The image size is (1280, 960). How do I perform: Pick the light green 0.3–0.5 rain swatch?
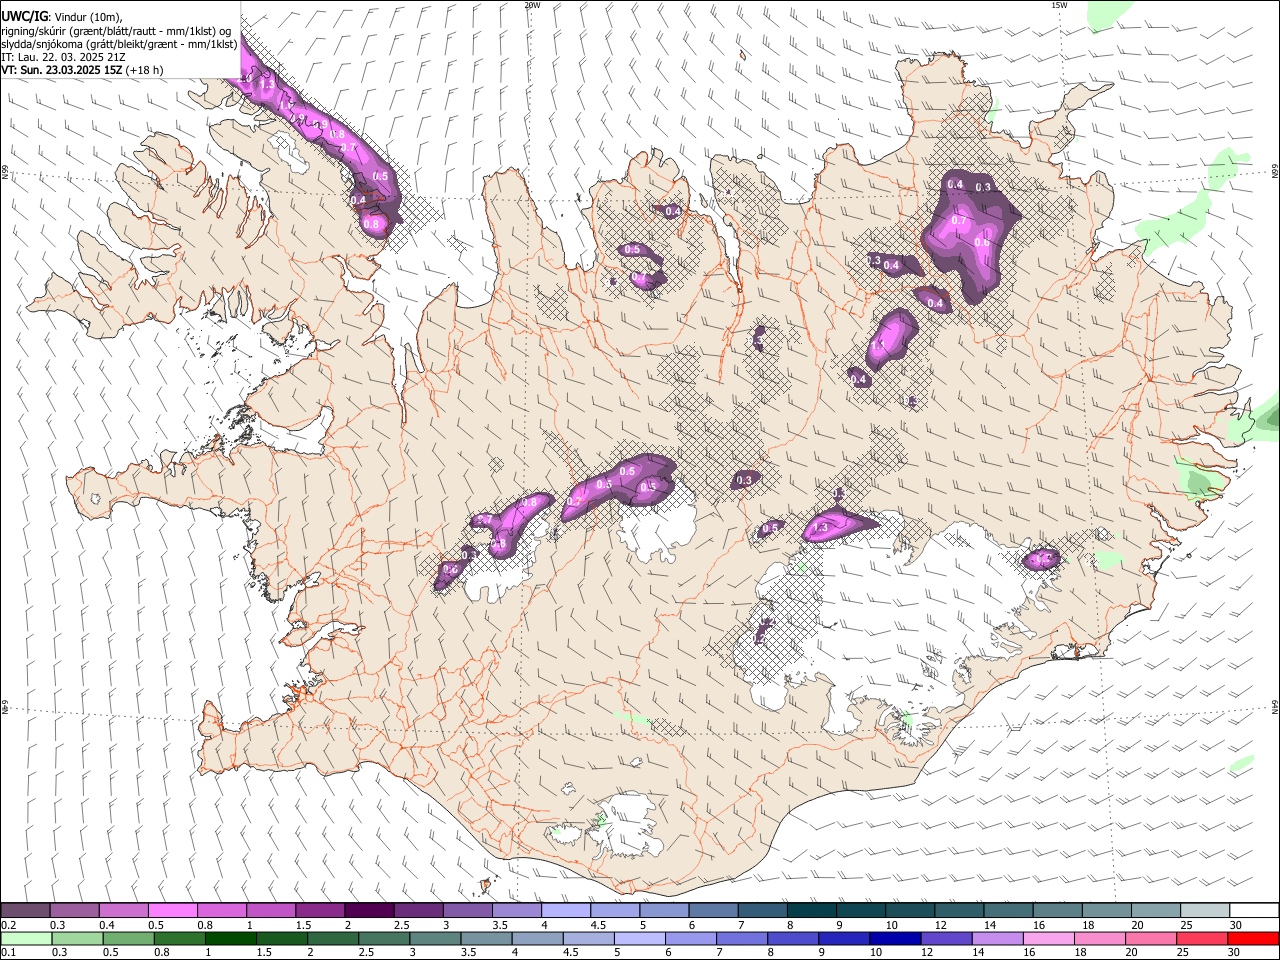point(75,938)
